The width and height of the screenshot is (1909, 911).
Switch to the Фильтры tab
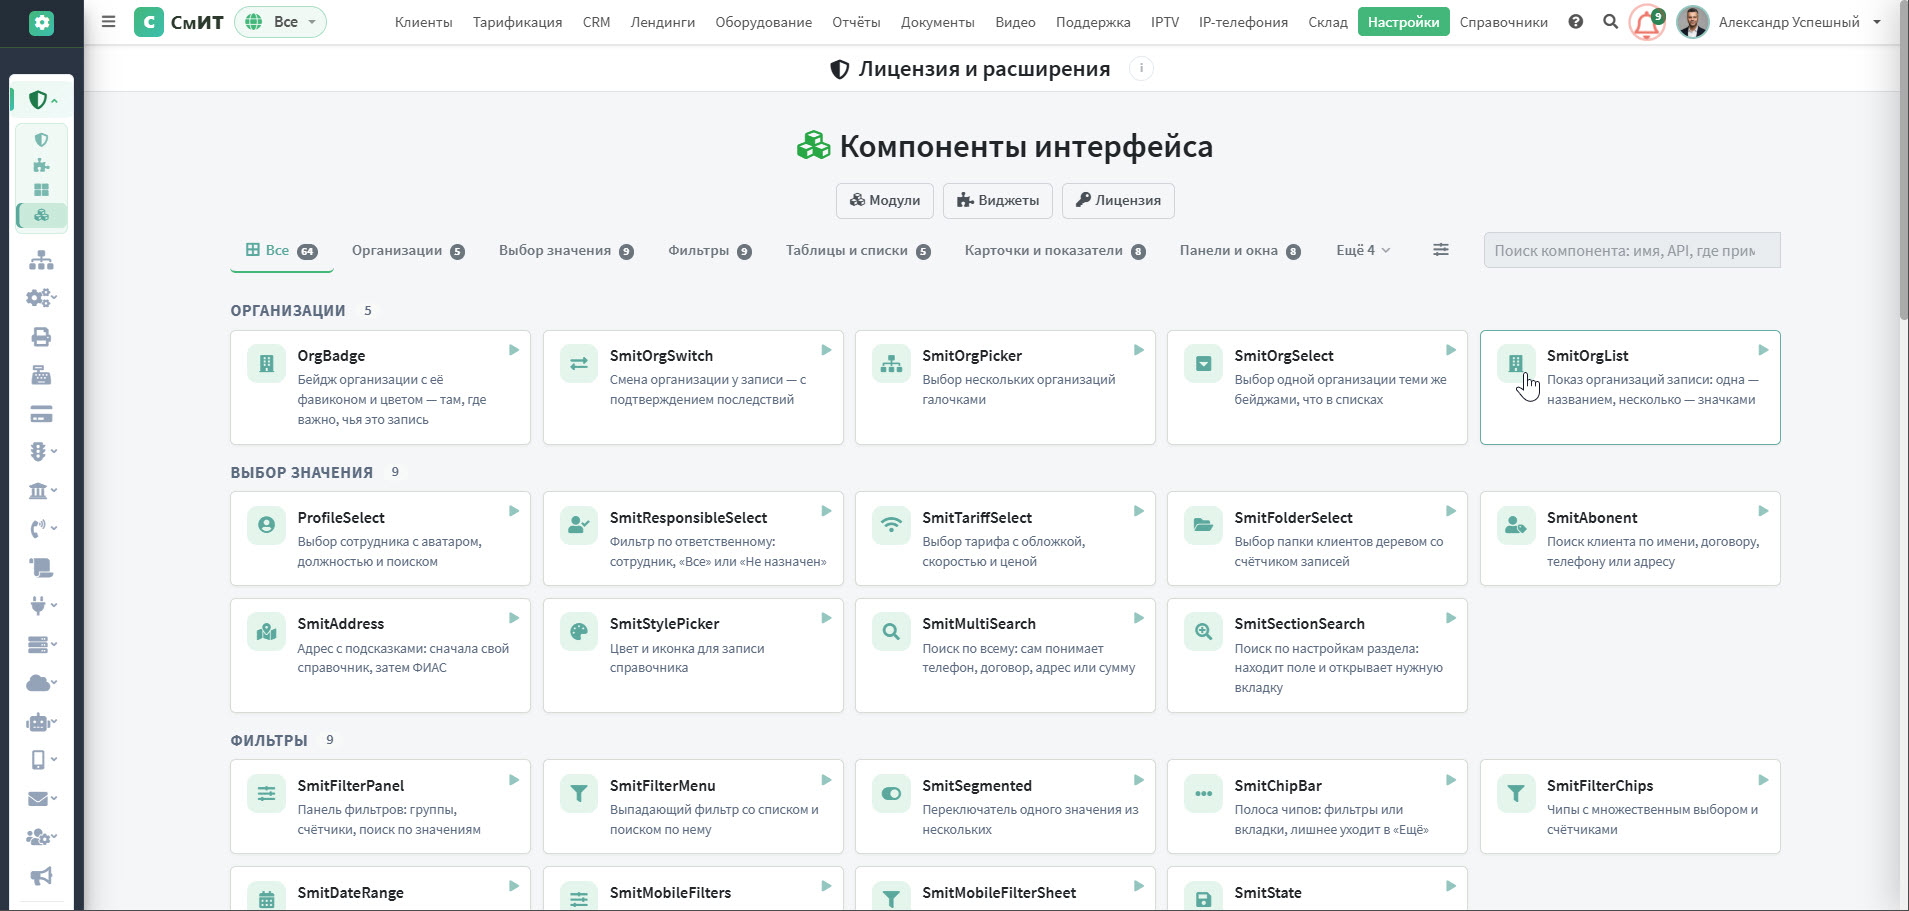(710, 251)
